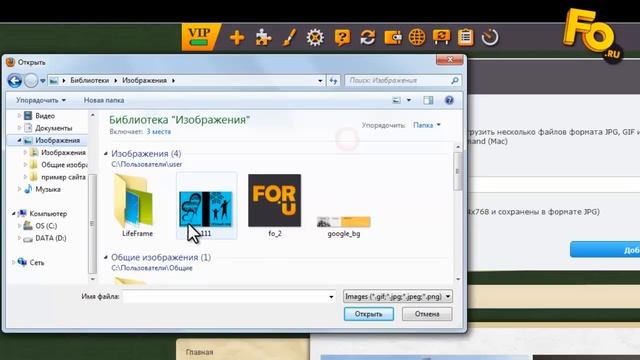Image resolution: width=640 pixels, height=360 pixels.
Task: Select the LifeFrame folder
Action: (x=137, y=205)
